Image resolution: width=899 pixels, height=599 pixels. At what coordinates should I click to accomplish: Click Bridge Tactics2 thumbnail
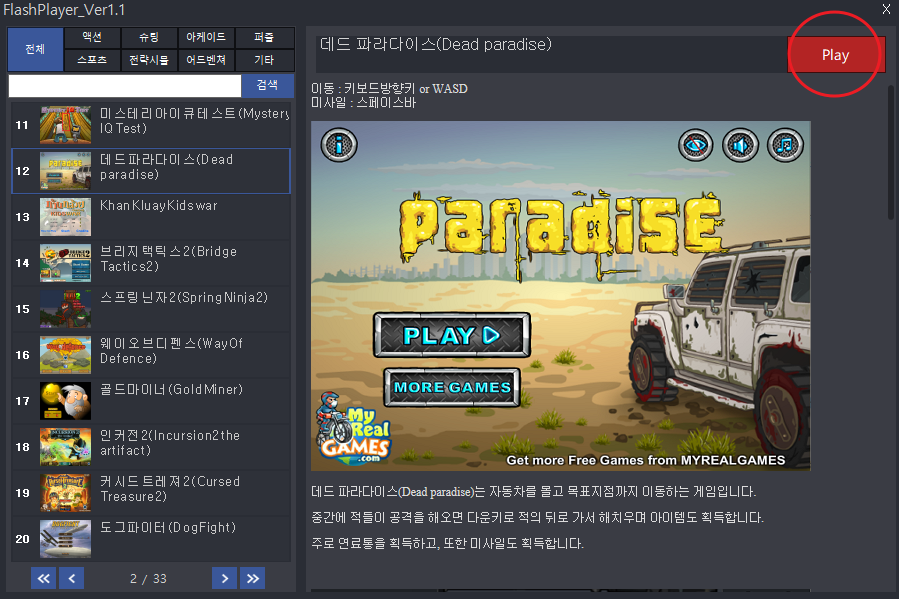pyautogui.click(x=65, y=263)
